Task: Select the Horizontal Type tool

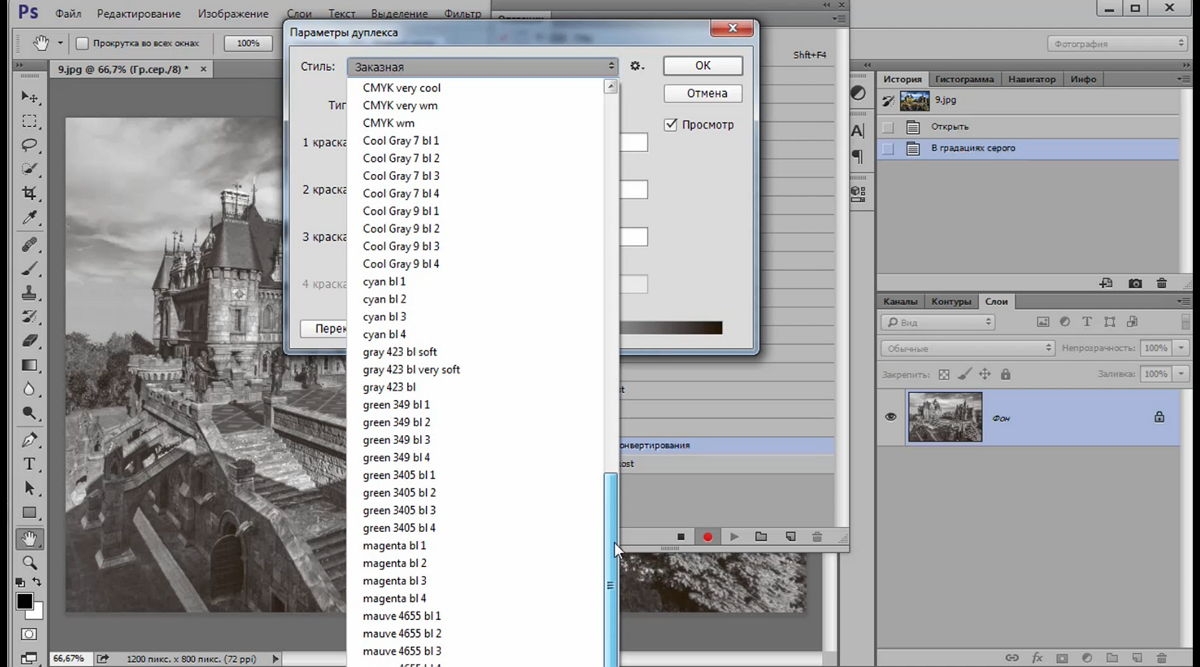Action: coord(30,464)
